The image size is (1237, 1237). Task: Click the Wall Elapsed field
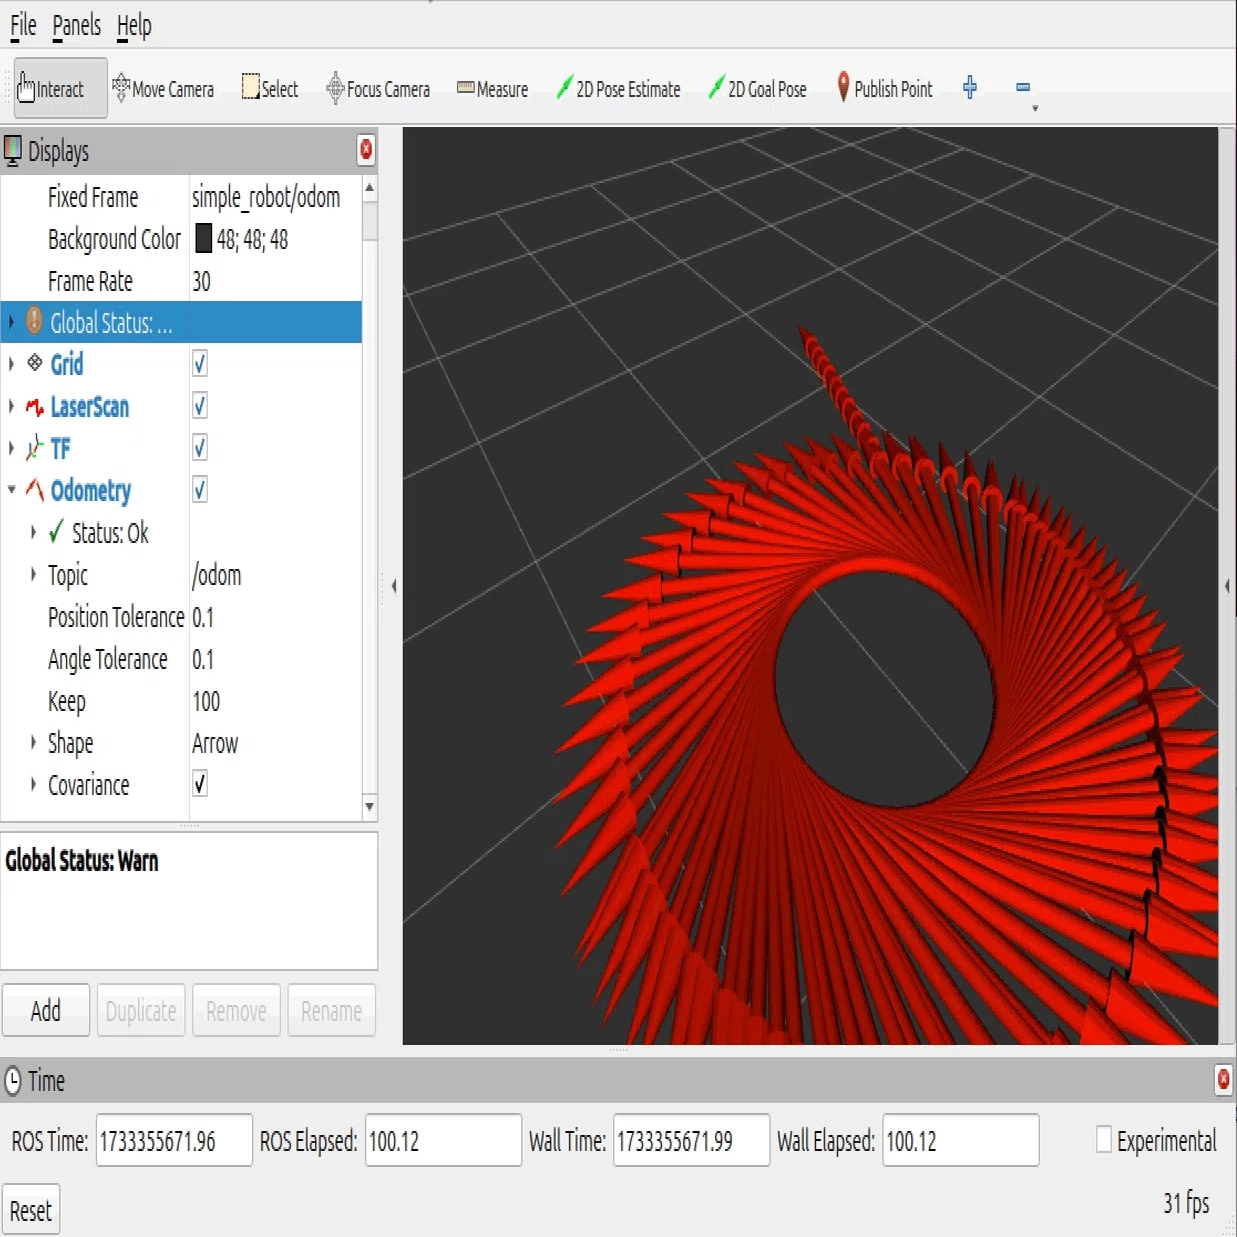pos(961,1140)
